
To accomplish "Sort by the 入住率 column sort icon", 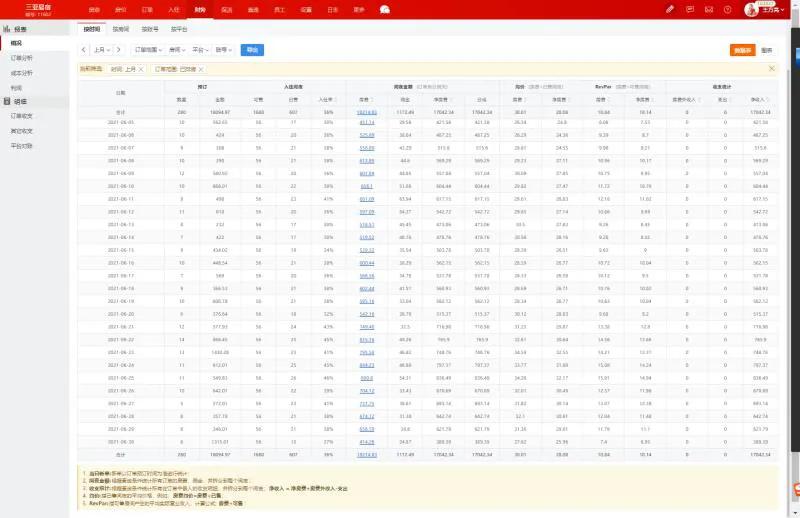I will point(335,100).
